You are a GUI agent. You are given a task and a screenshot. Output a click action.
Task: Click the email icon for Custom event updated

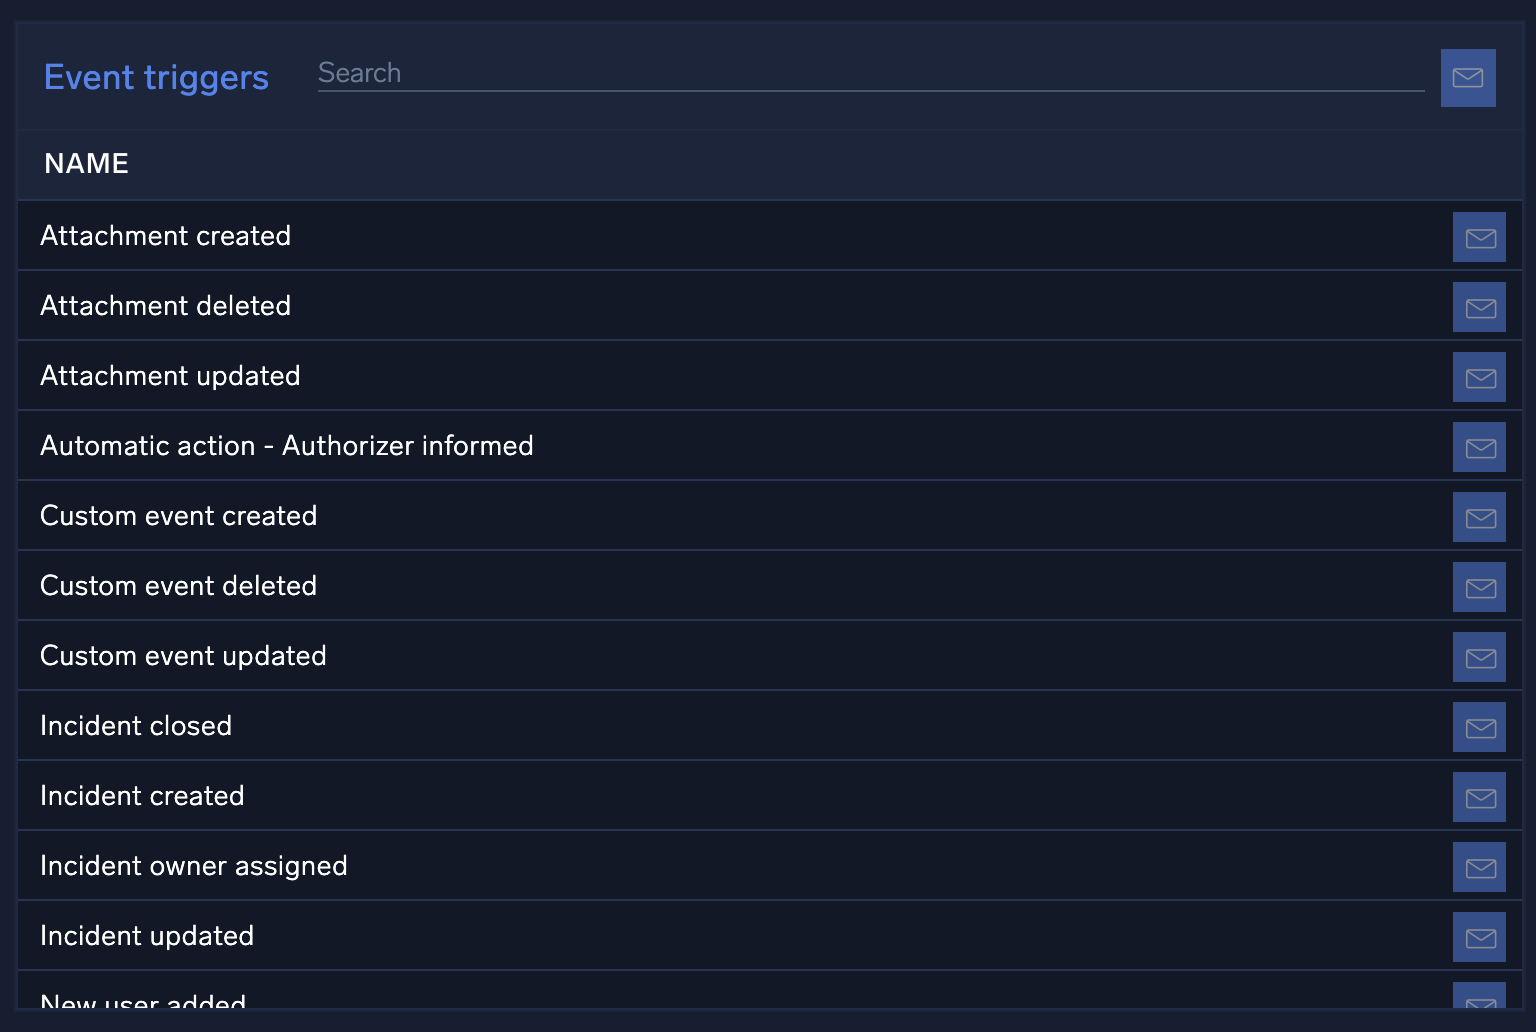pyautogui.click(x=1479, y=657)
